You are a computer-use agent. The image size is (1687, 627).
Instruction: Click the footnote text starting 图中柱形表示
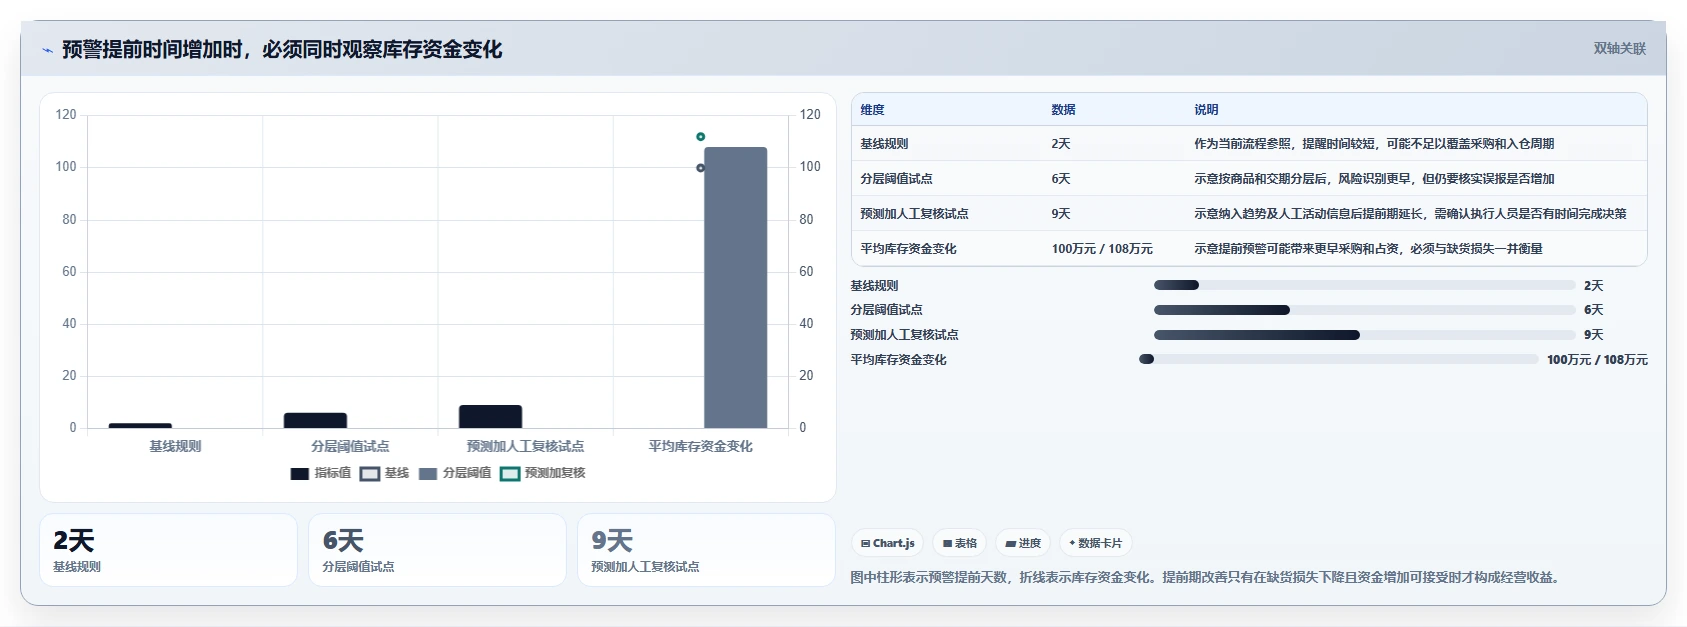click(1207, 577)
